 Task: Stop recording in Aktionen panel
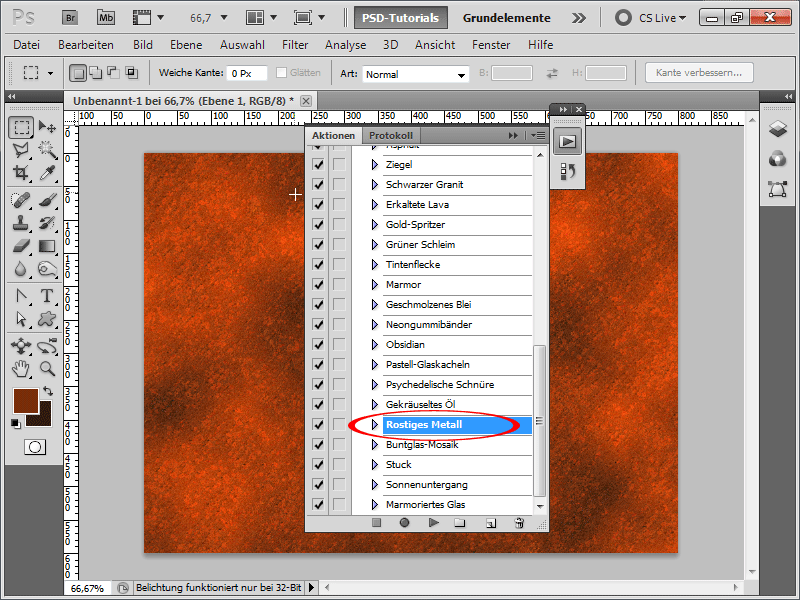(377, 522)
